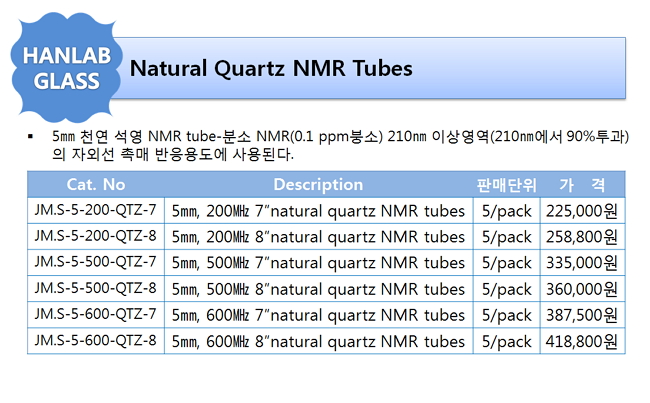Select cell 'JM.S-5-200-QTZ-7'
The image size is (650, 403).
[95, 210]
